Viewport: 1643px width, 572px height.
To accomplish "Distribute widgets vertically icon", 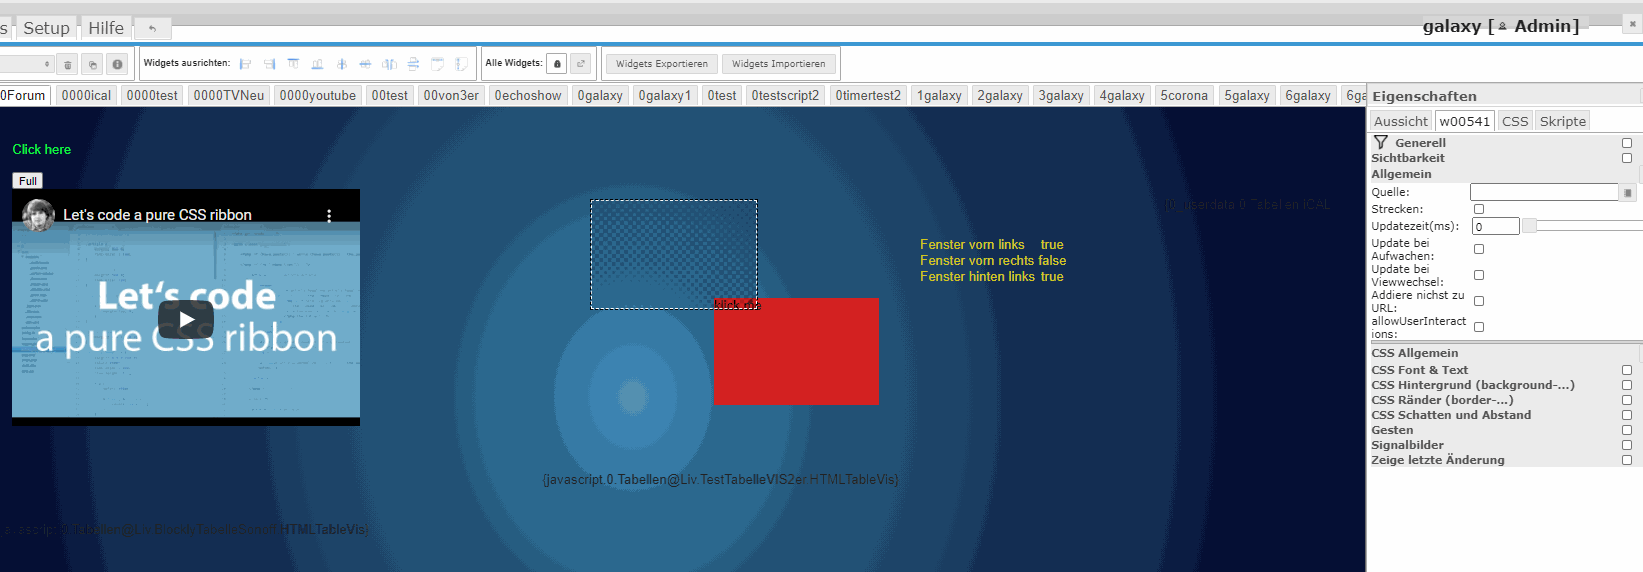I will point(413,64).
